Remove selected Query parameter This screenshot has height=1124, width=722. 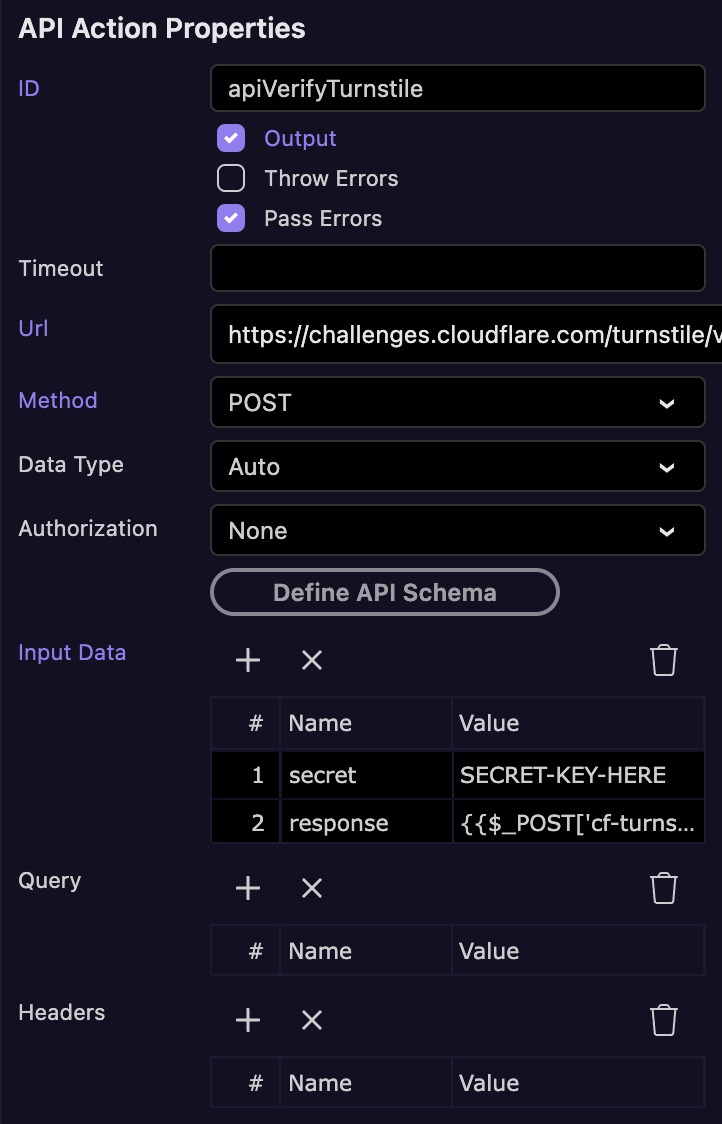312,888
